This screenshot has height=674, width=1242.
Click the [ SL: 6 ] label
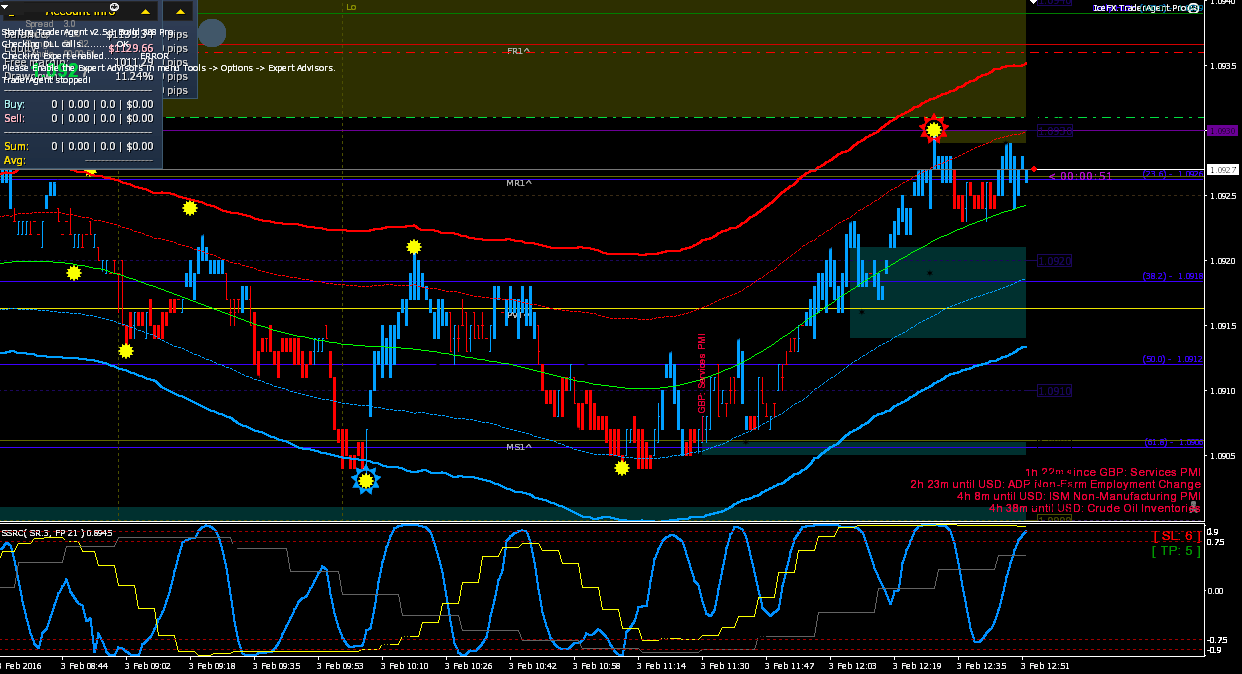point(1176,536)
